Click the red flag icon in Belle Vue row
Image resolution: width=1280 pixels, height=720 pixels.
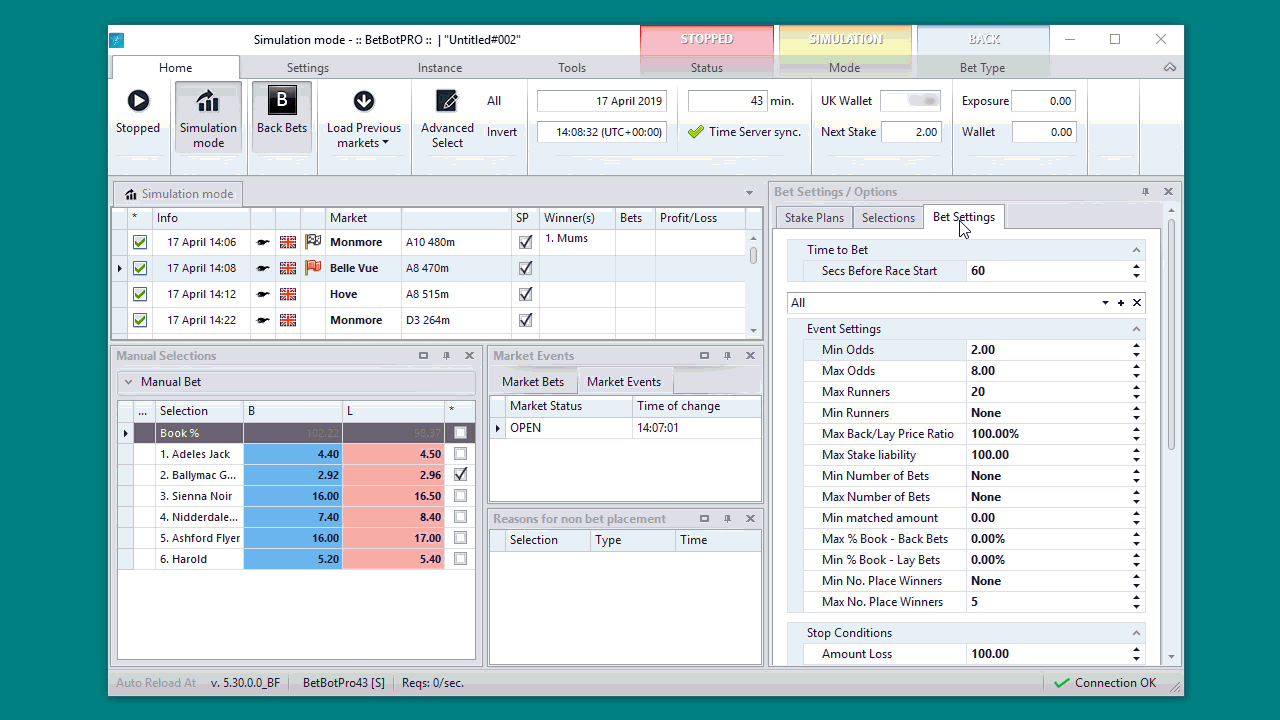[313, 268]
